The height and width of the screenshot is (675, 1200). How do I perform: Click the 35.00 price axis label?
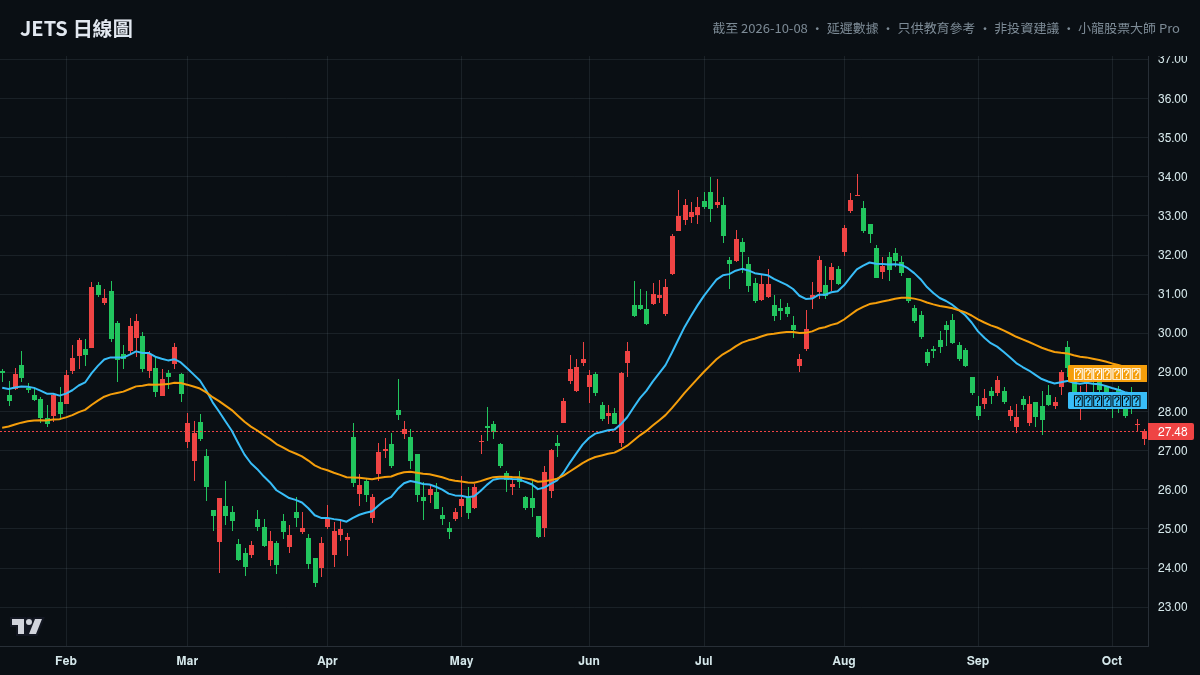click(x=1172, y=137)
